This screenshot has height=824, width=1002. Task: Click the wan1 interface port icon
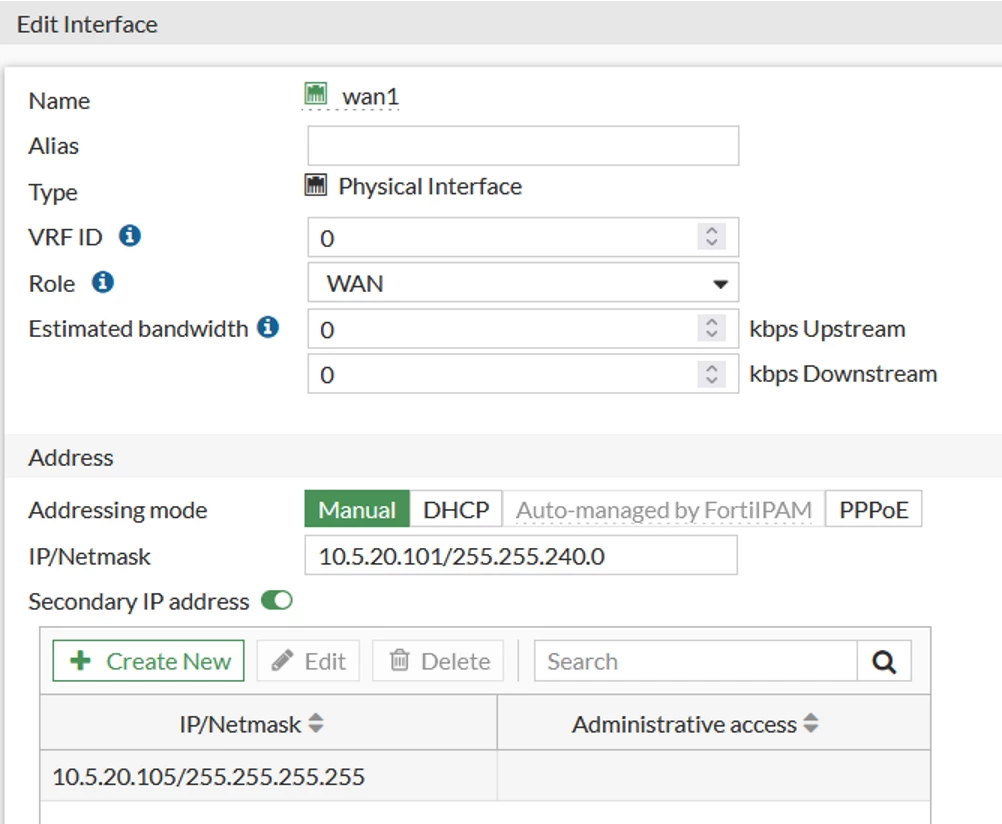[315, 94]
